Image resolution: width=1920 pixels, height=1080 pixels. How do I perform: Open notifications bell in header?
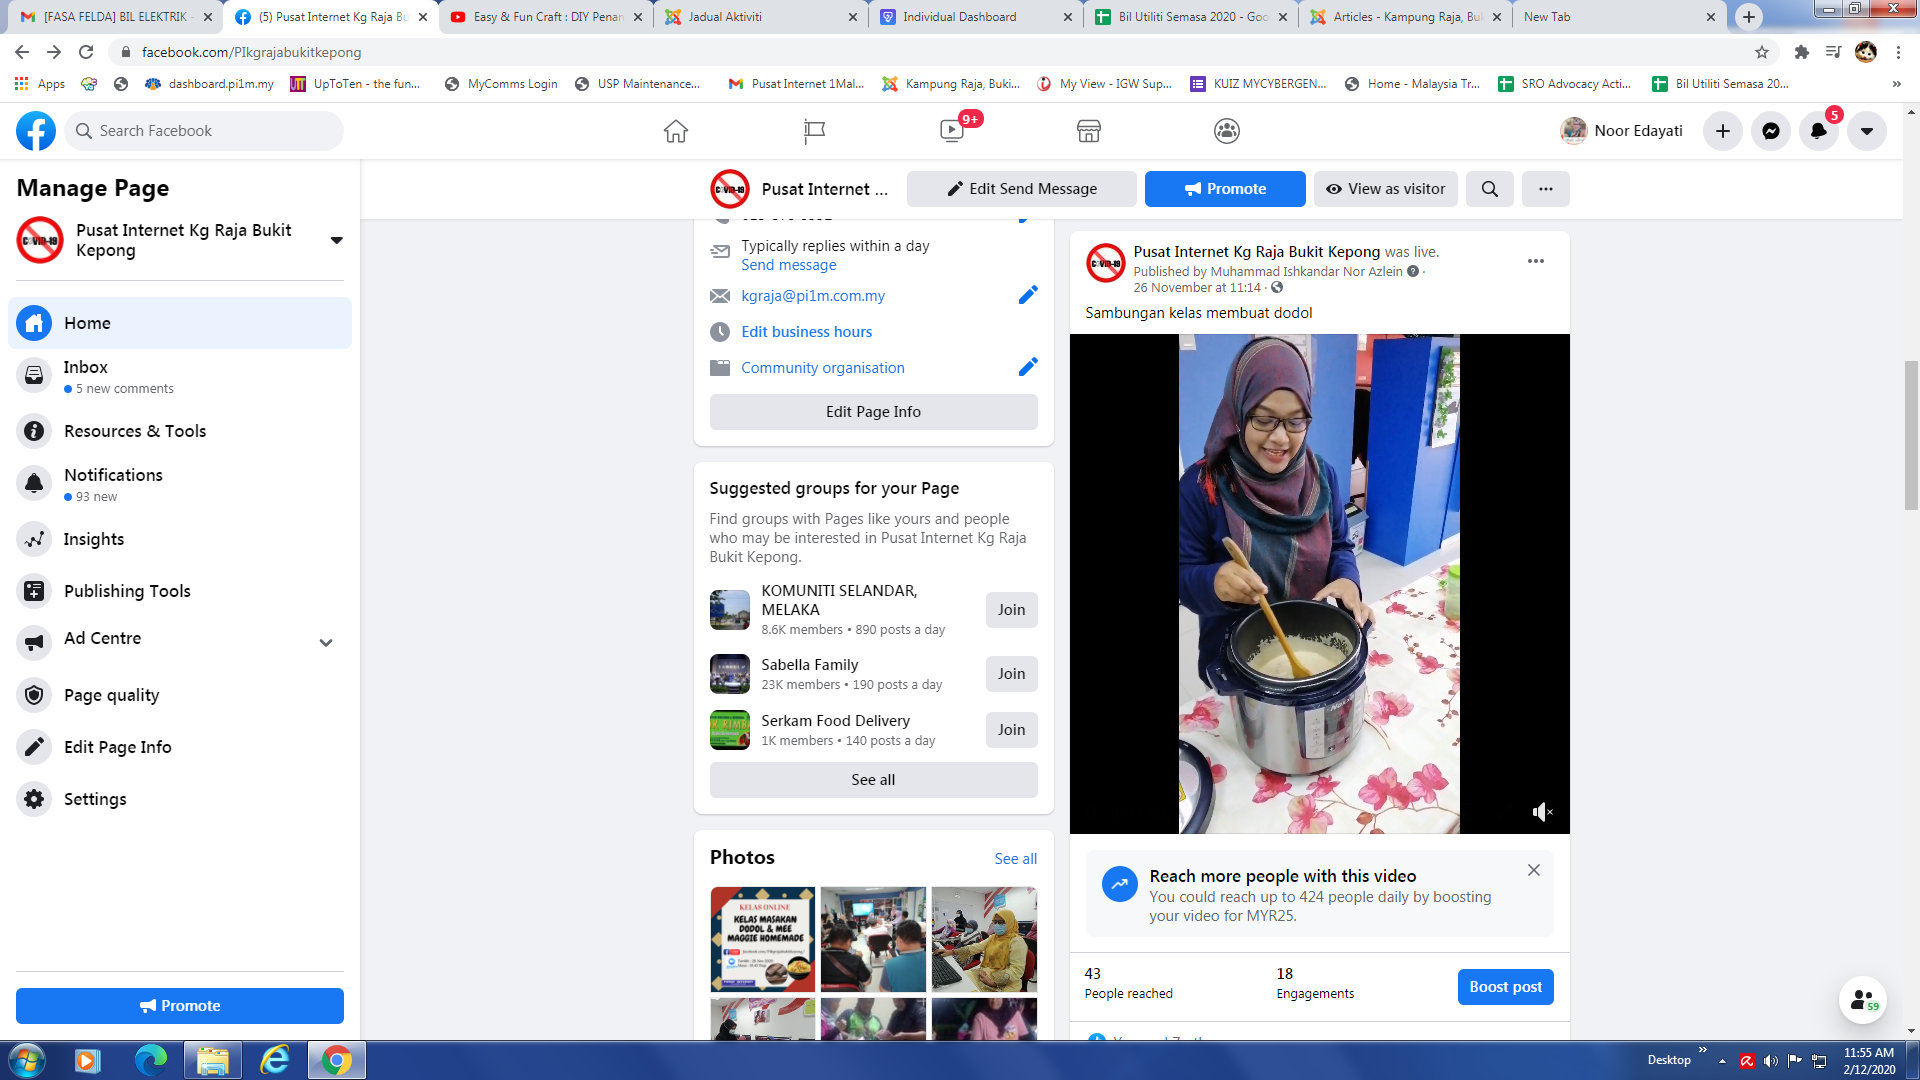1818,131
